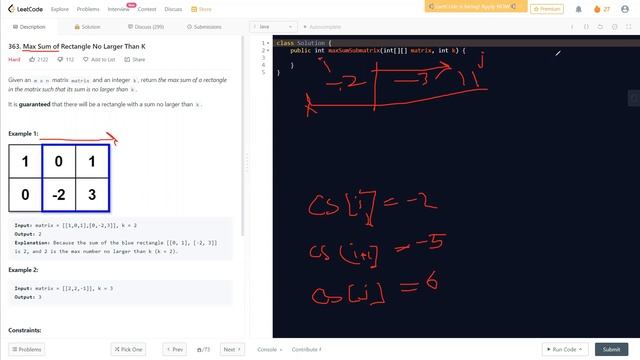This screenshot has height=360, width=640.
Task: Click the curly braces format code icon
Action: (x=586, y=27)
